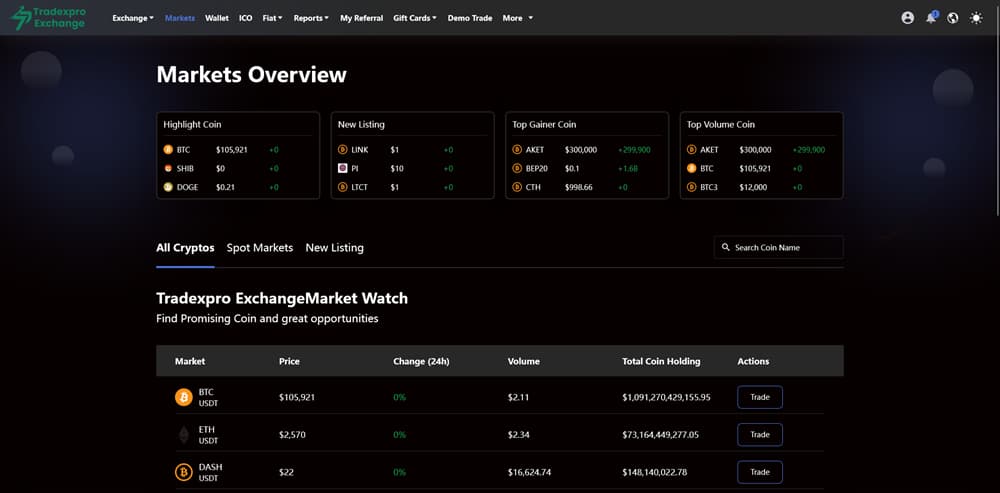Click the BTC coin icon in Top Volume Coin

(691, 168)
